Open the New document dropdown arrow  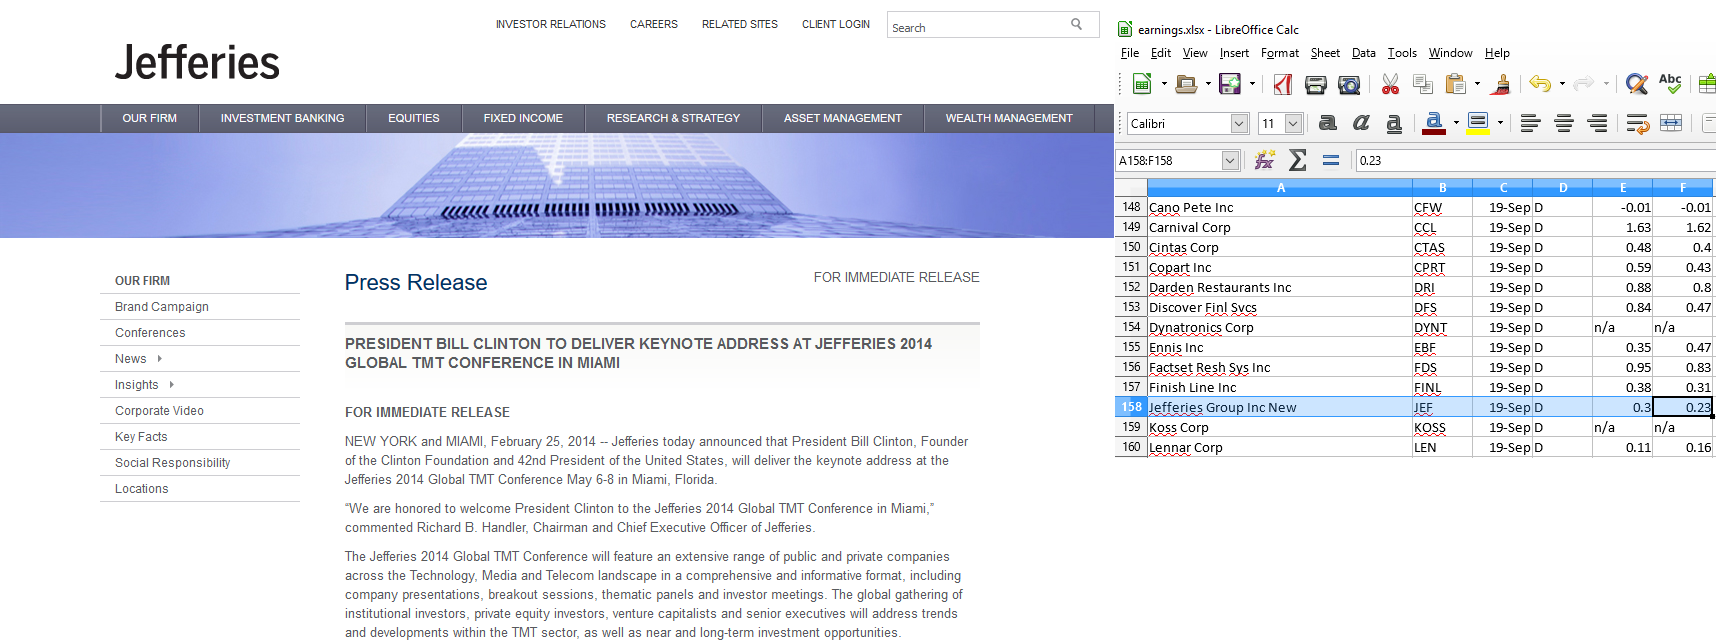tap(1164, 85)
